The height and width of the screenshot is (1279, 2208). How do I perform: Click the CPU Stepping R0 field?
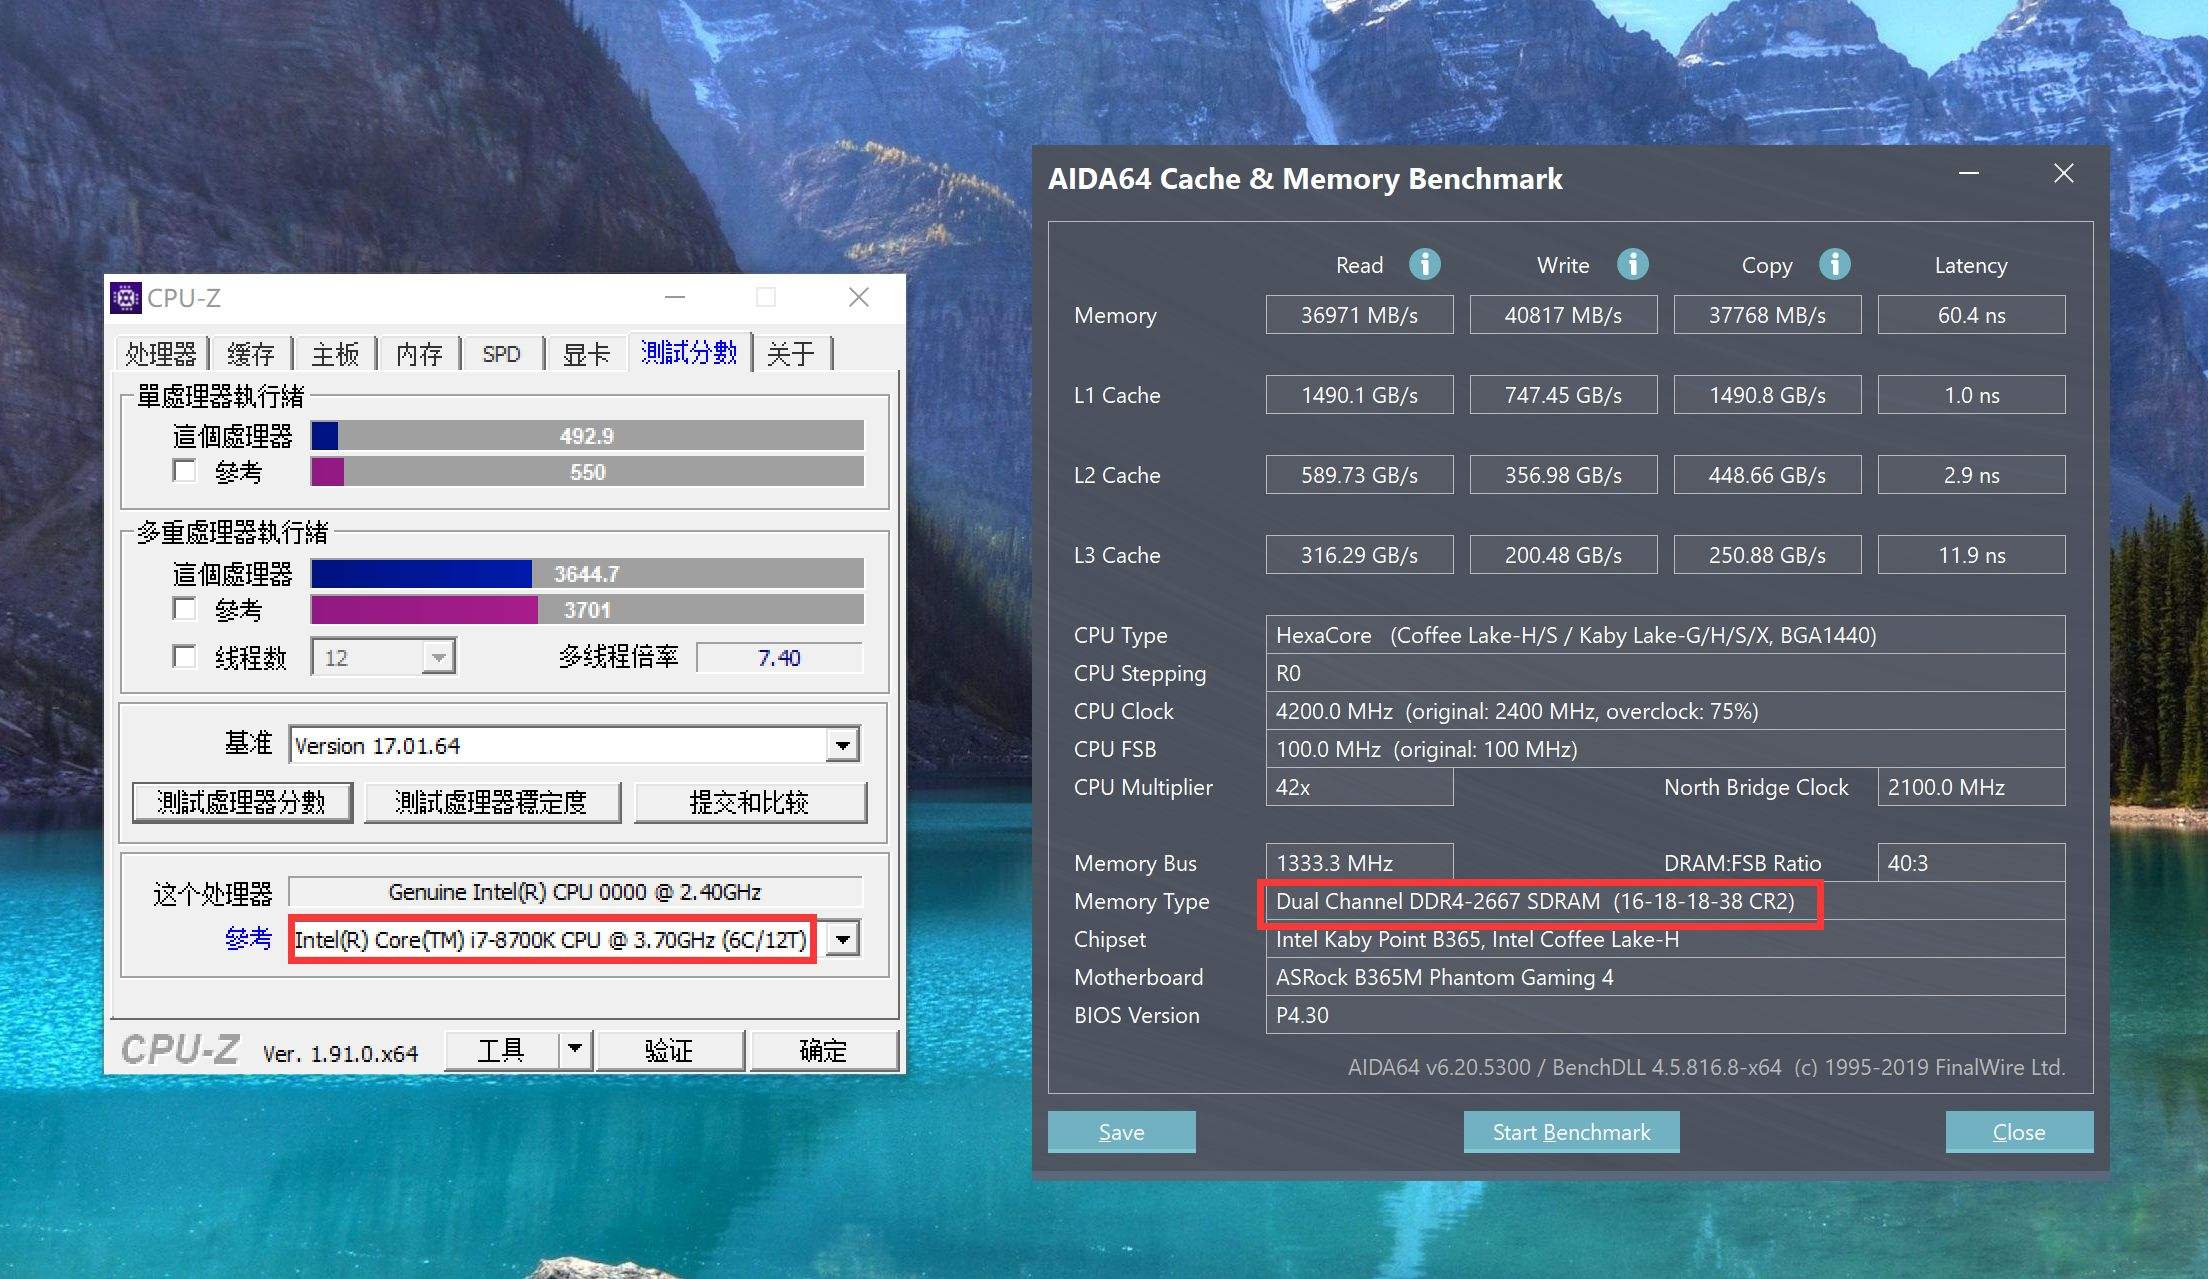pyautogui.click(x=1665, y=673)
